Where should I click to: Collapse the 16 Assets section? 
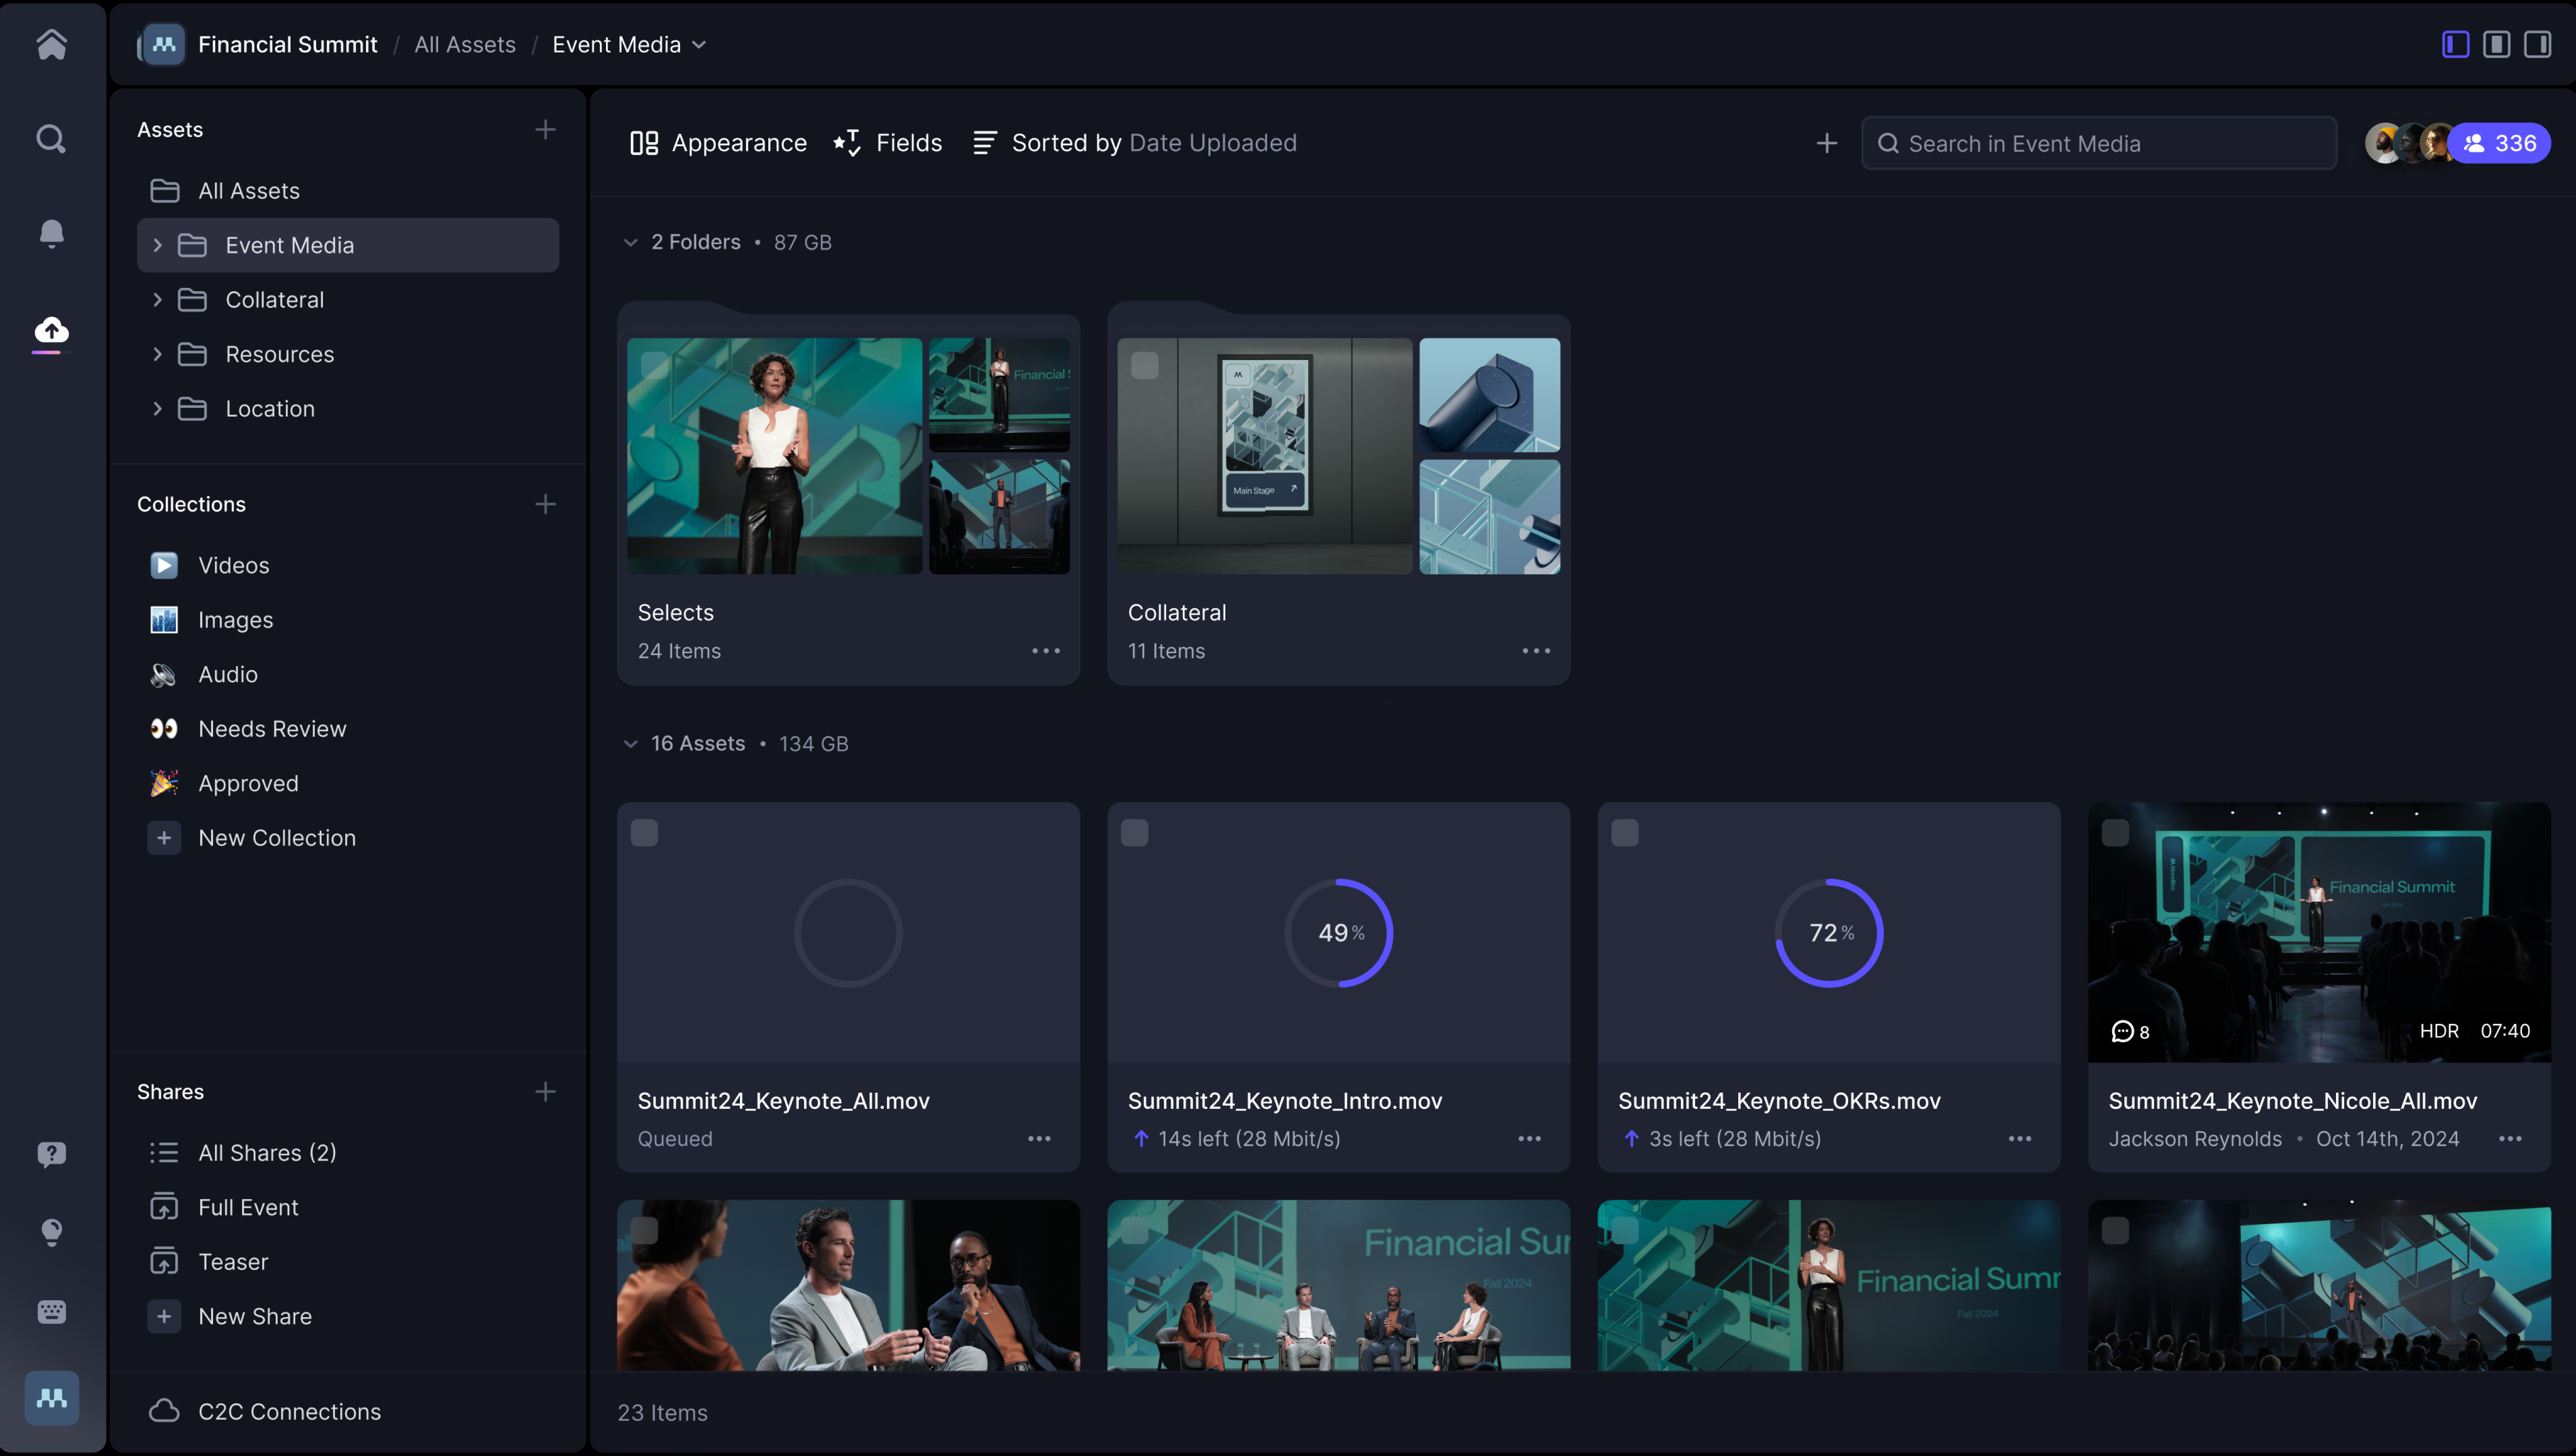(630, 744)
